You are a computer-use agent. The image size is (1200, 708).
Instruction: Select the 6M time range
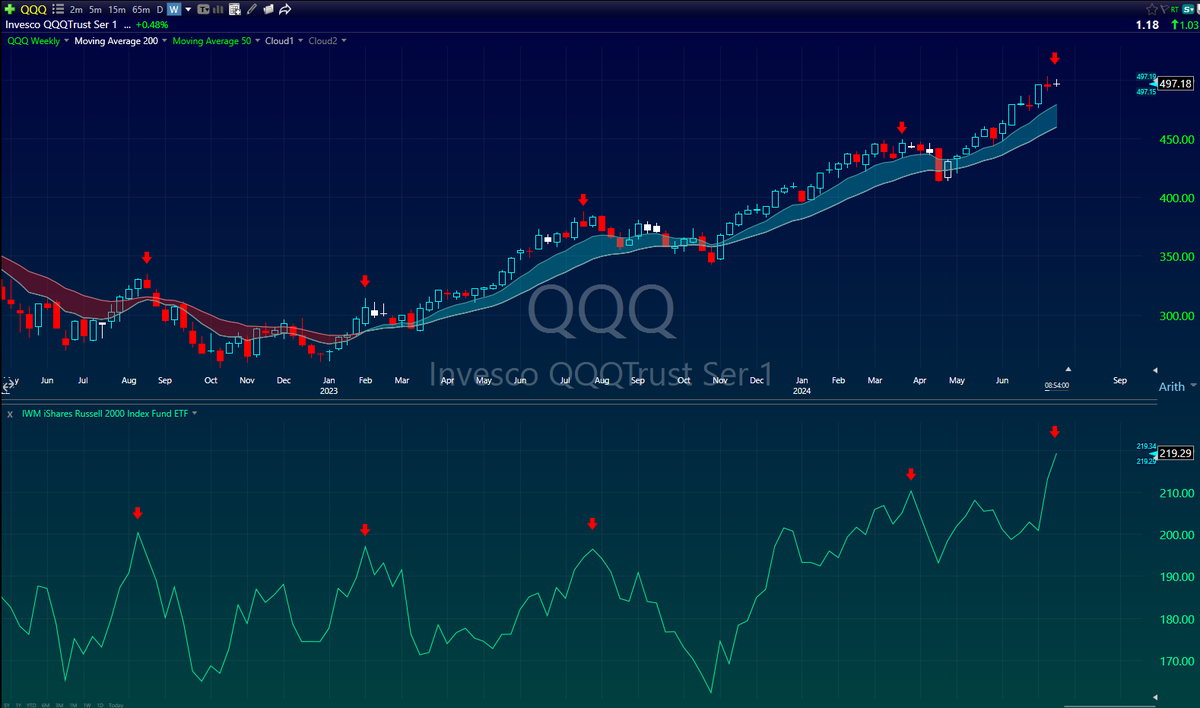[x=46, y=705]
